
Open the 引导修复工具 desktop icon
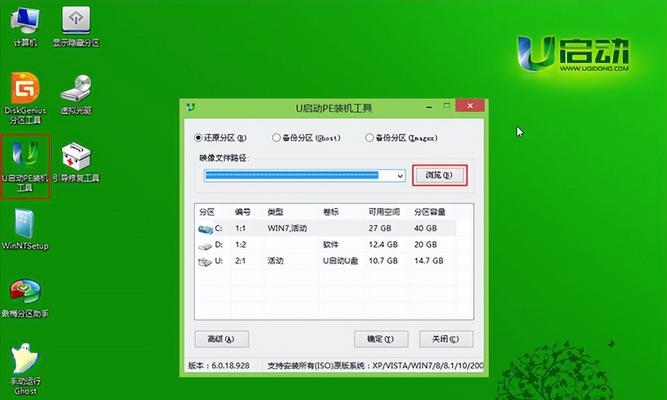(x=76, y=163)
